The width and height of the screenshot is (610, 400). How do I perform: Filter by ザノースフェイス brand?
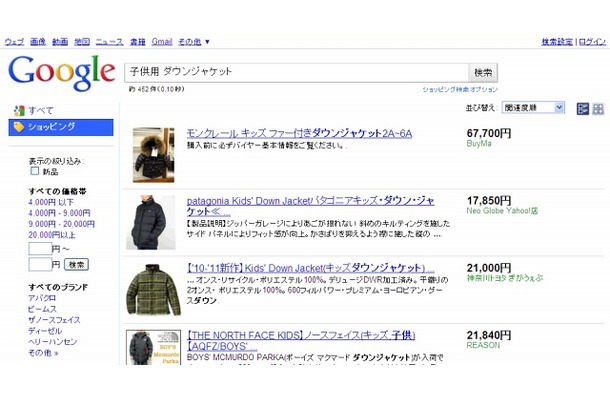(54, 320)
